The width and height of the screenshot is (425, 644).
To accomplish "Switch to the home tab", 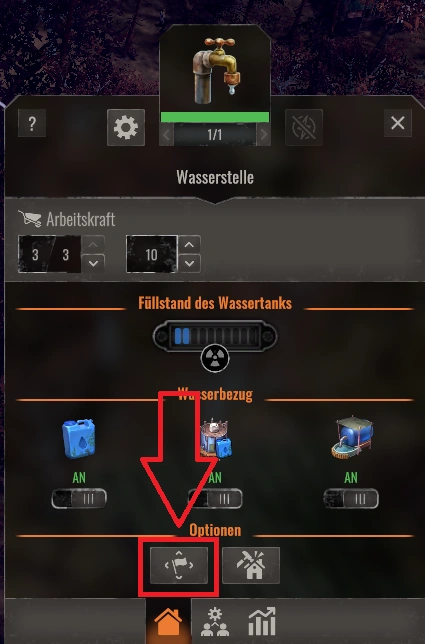I will coord(168,622).
